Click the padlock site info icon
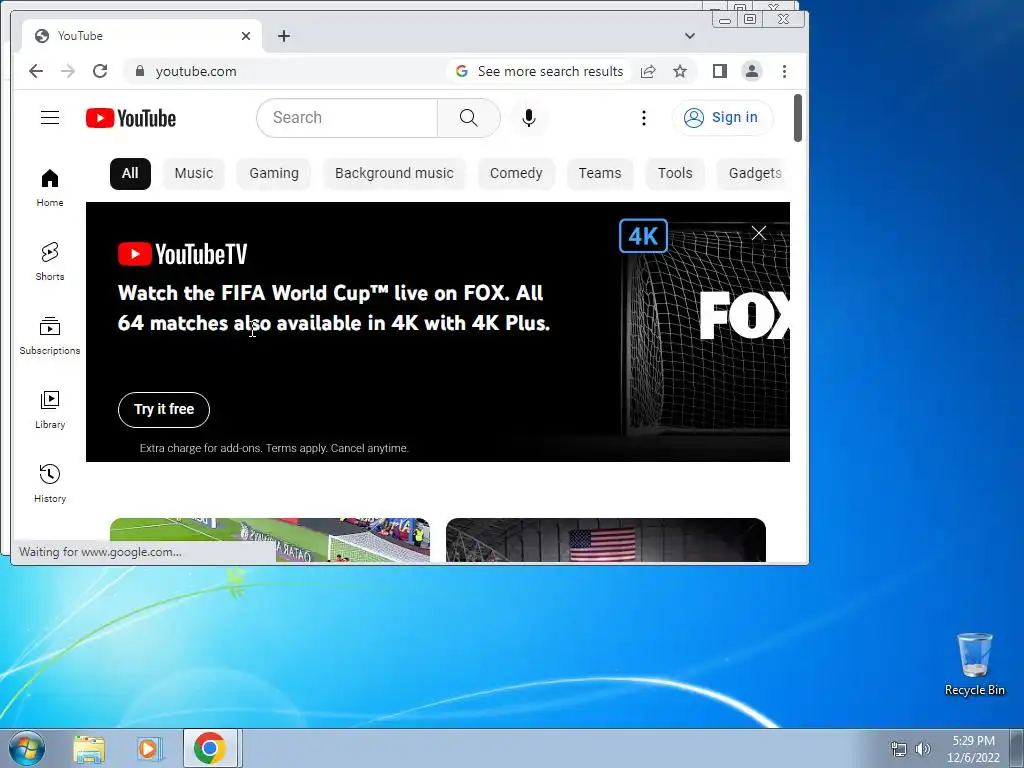Viewport: 1024px width, 768px height. pyautogui.click(x=139, y=71)
